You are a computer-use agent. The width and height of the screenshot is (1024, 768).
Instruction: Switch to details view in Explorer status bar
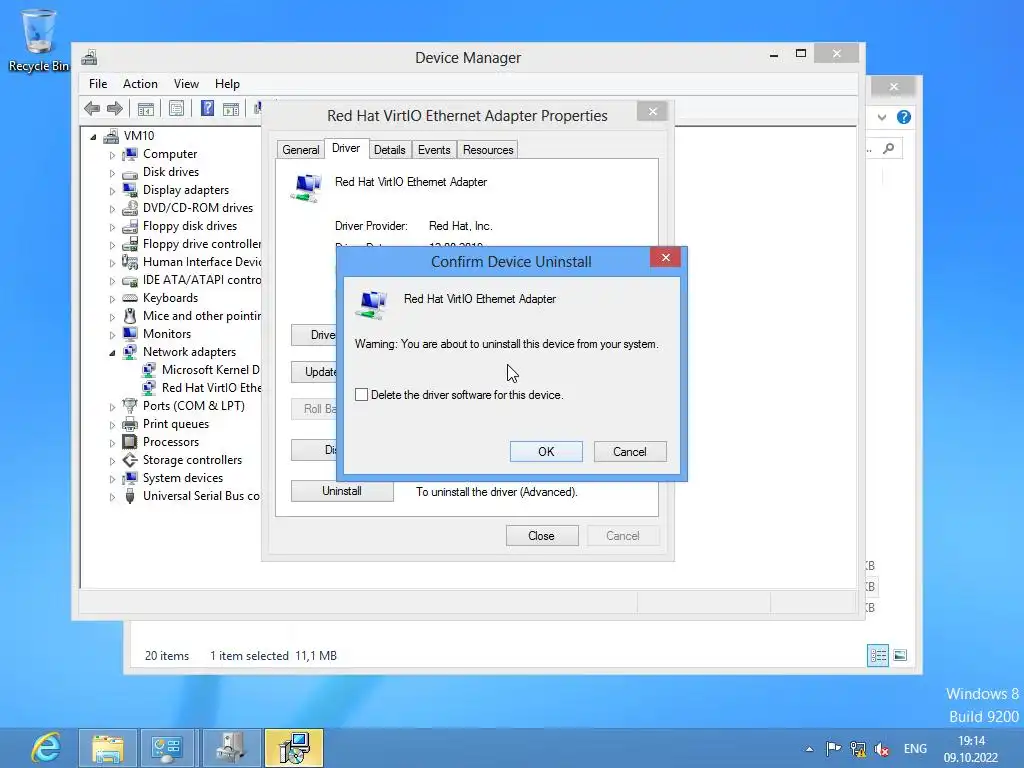[x=878, y=655]
